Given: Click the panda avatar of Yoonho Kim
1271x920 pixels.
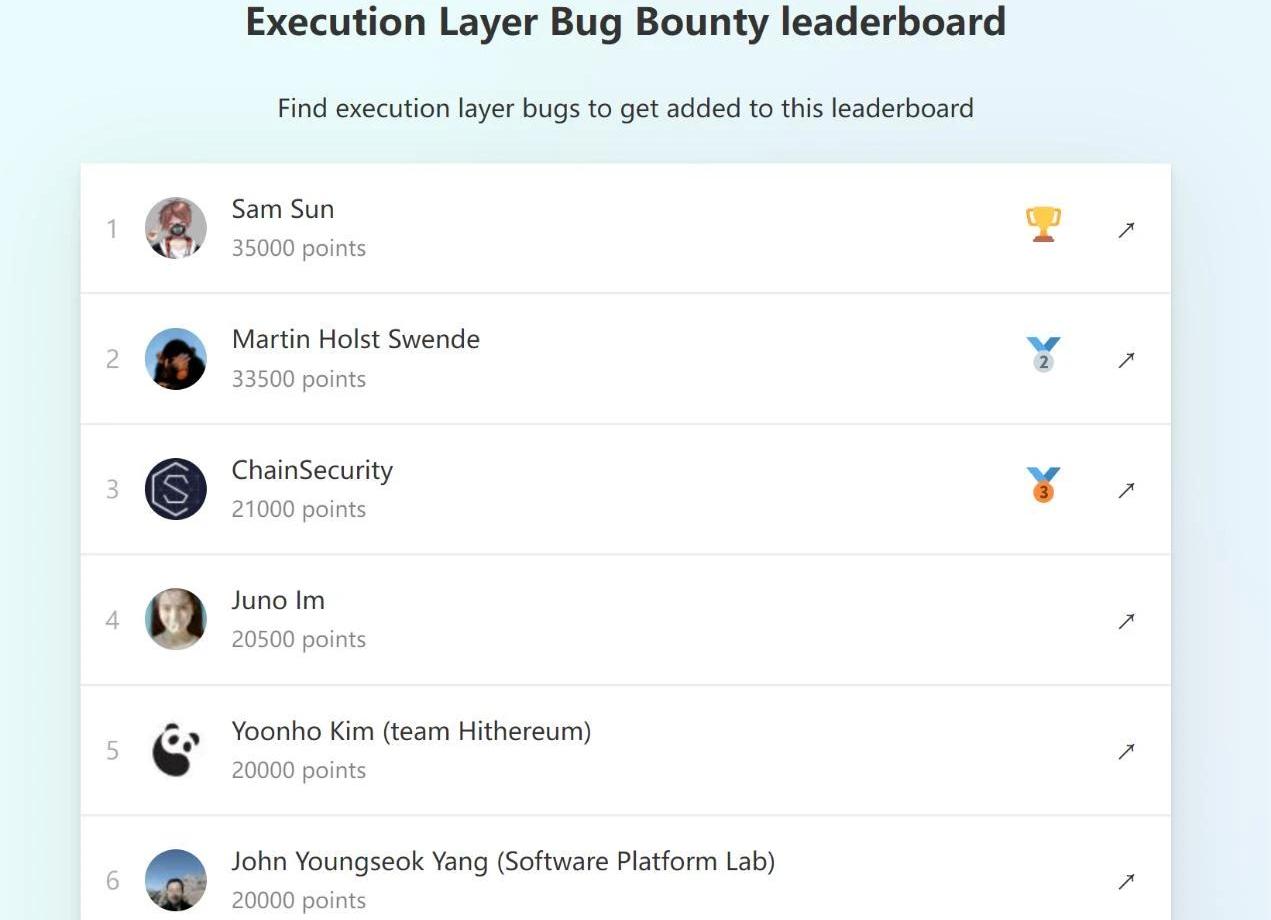Looking at the screenshot, I should pyautogui.click(x=176, y=750).
